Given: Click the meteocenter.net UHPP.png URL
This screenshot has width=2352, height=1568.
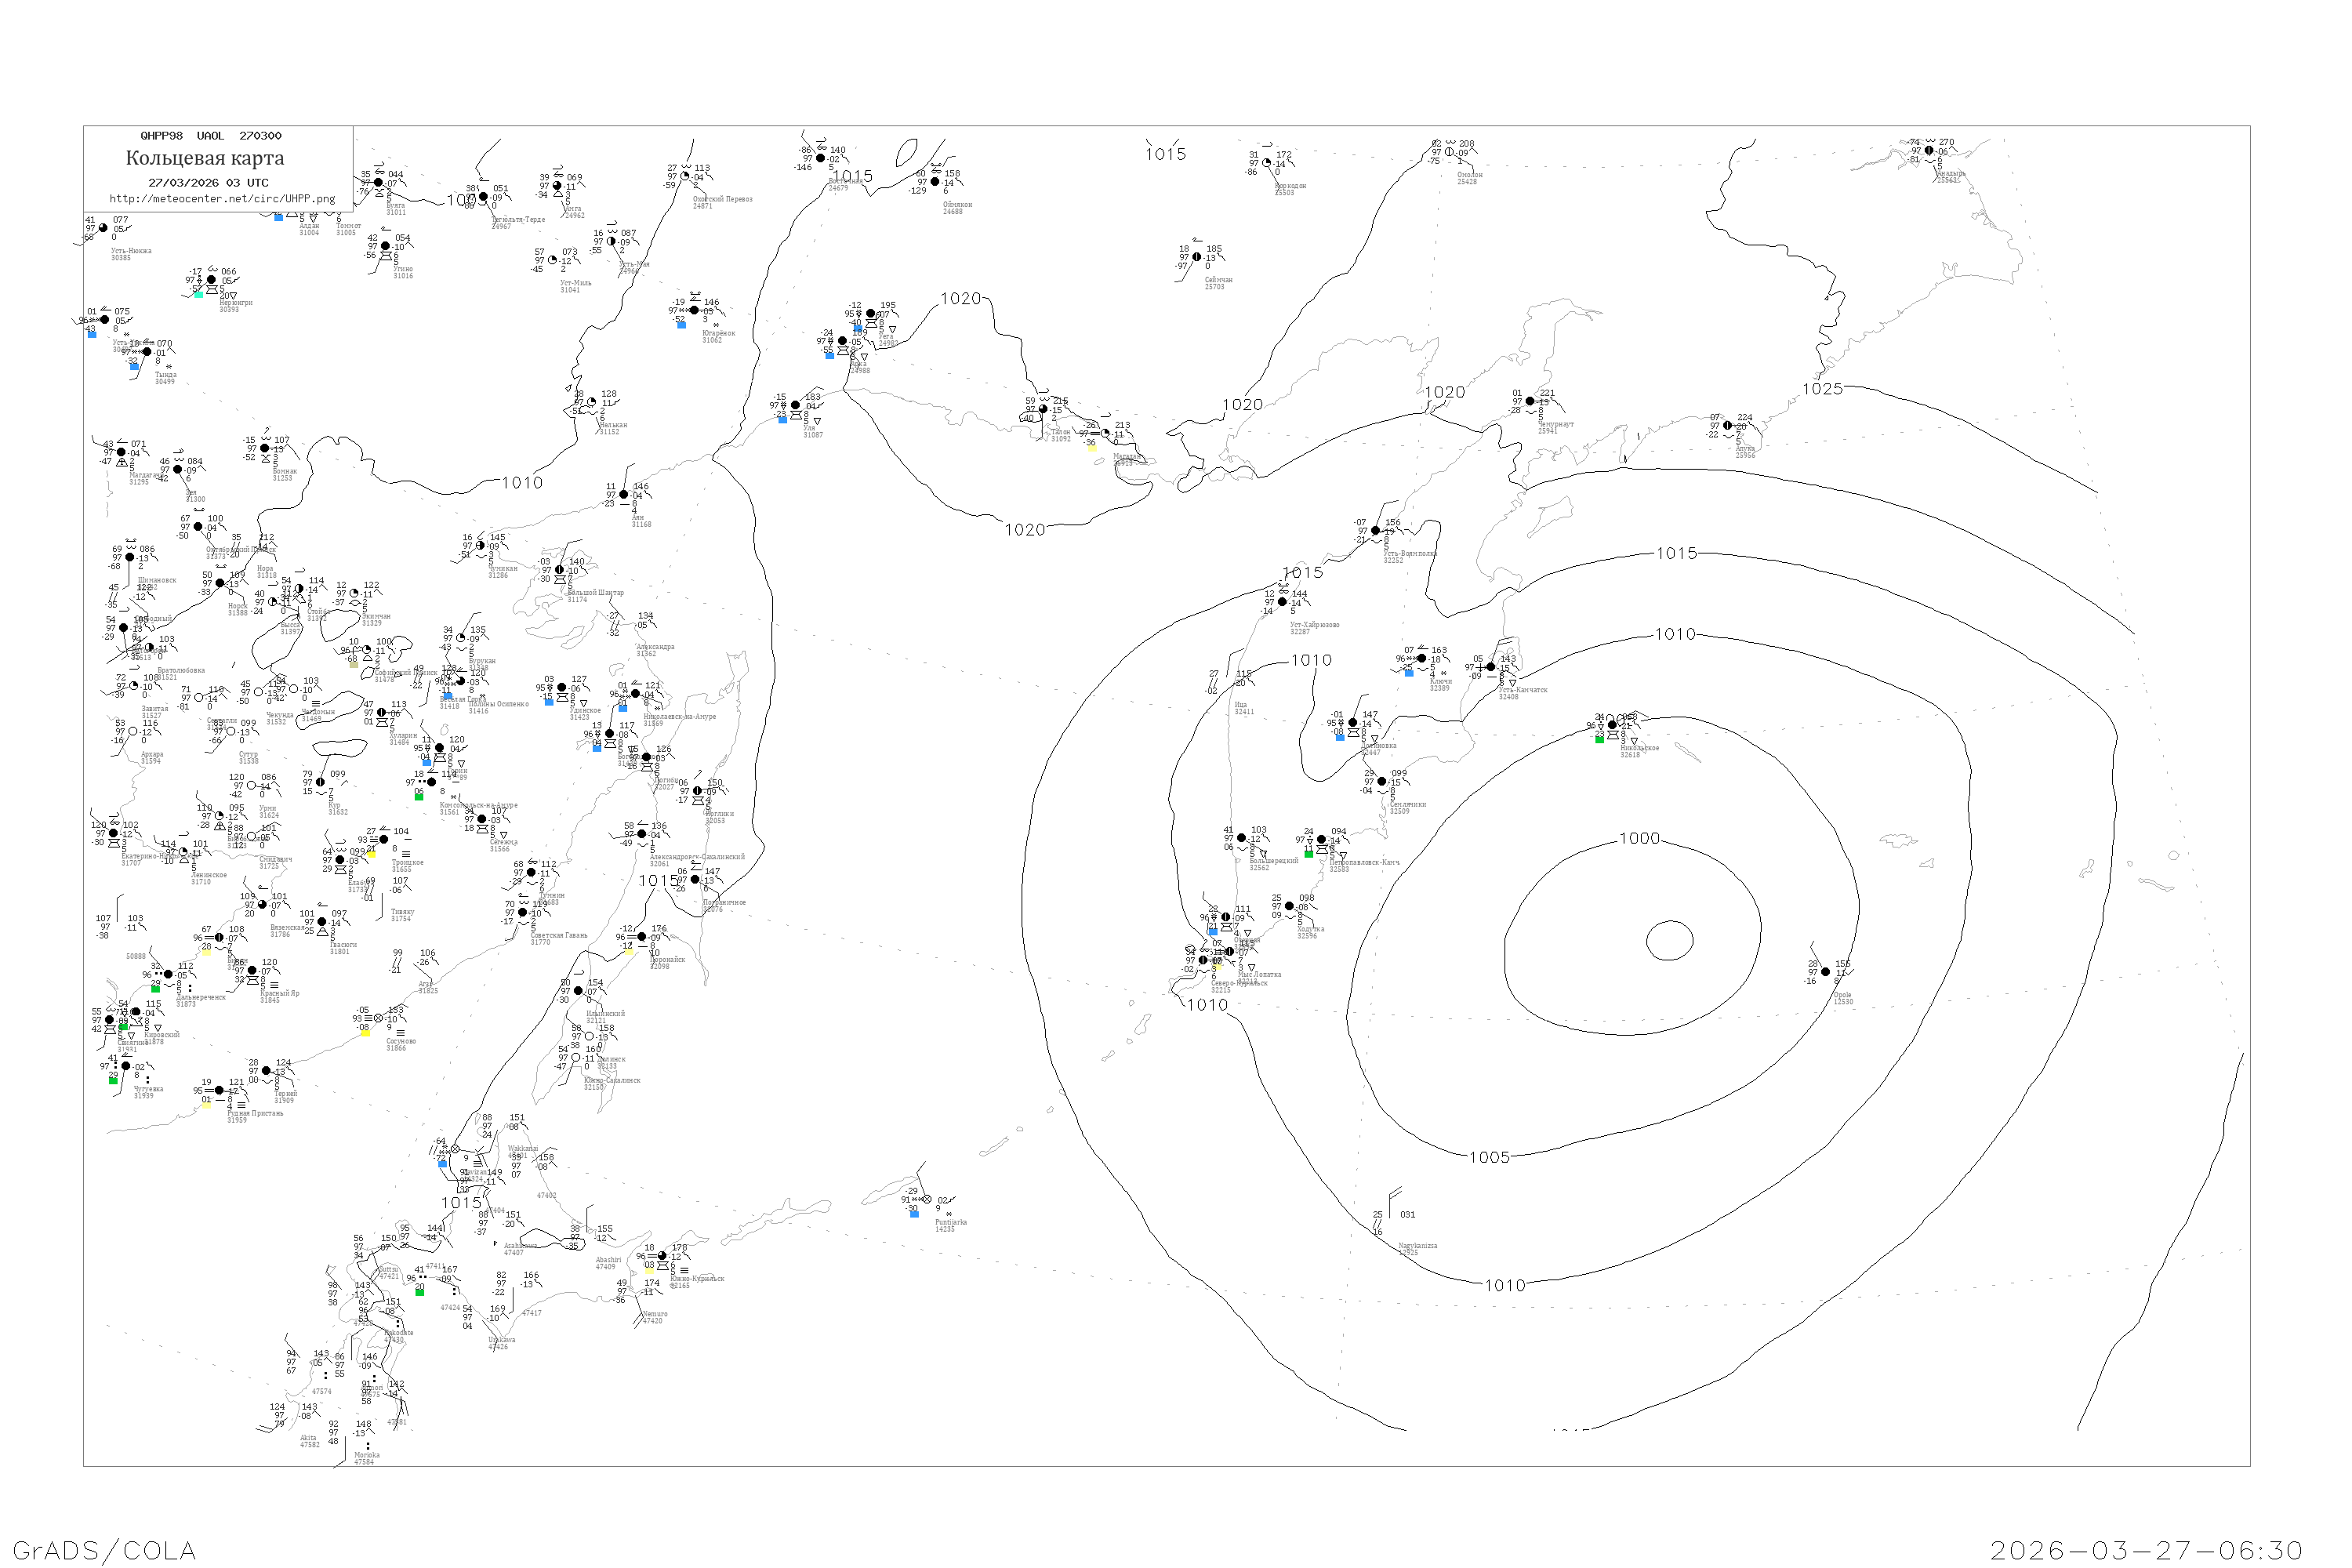Looking at the screenshot, I should click(x=222, y=199).
